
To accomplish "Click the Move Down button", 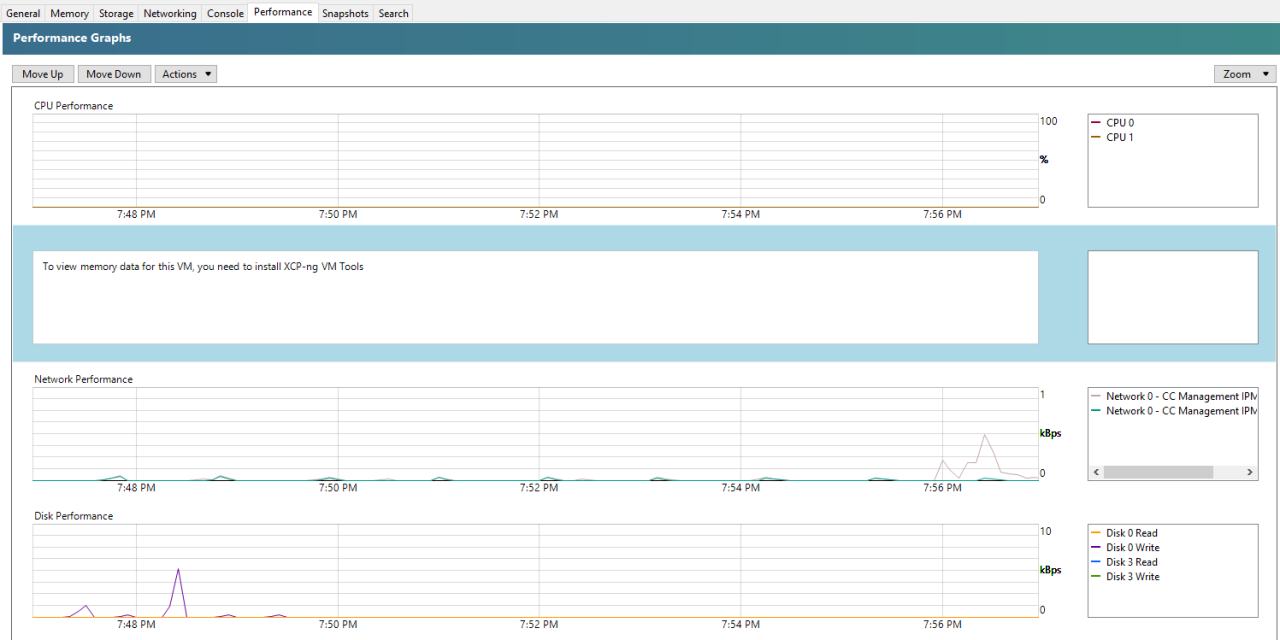I will tap(114, 74).
